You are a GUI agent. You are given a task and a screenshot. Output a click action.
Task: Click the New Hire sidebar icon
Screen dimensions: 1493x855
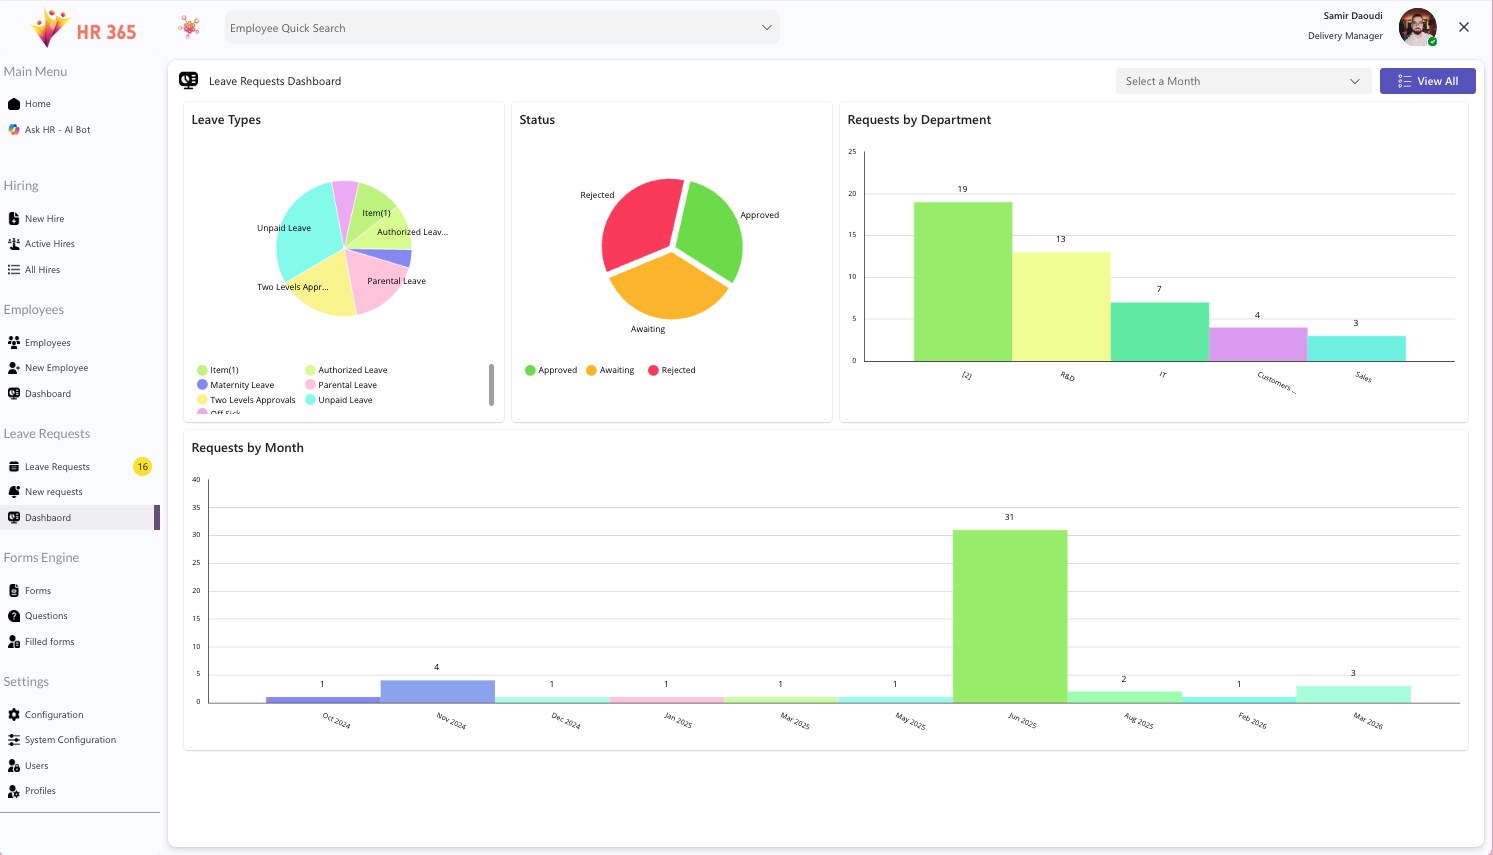14,219
